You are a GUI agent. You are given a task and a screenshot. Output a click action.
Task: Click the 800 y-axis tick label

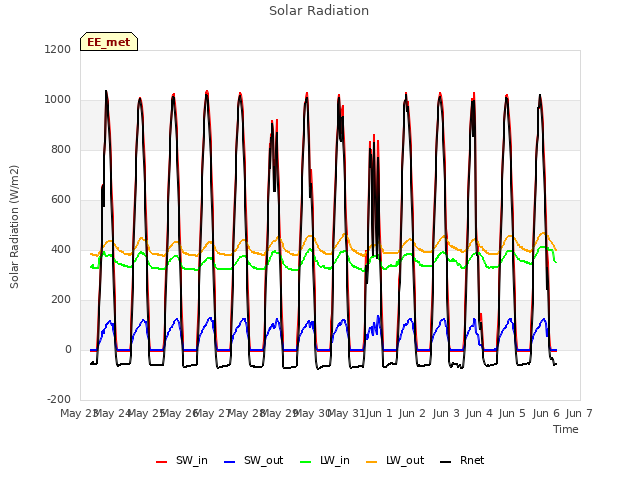pyautogui.click(x=61, y=150)
